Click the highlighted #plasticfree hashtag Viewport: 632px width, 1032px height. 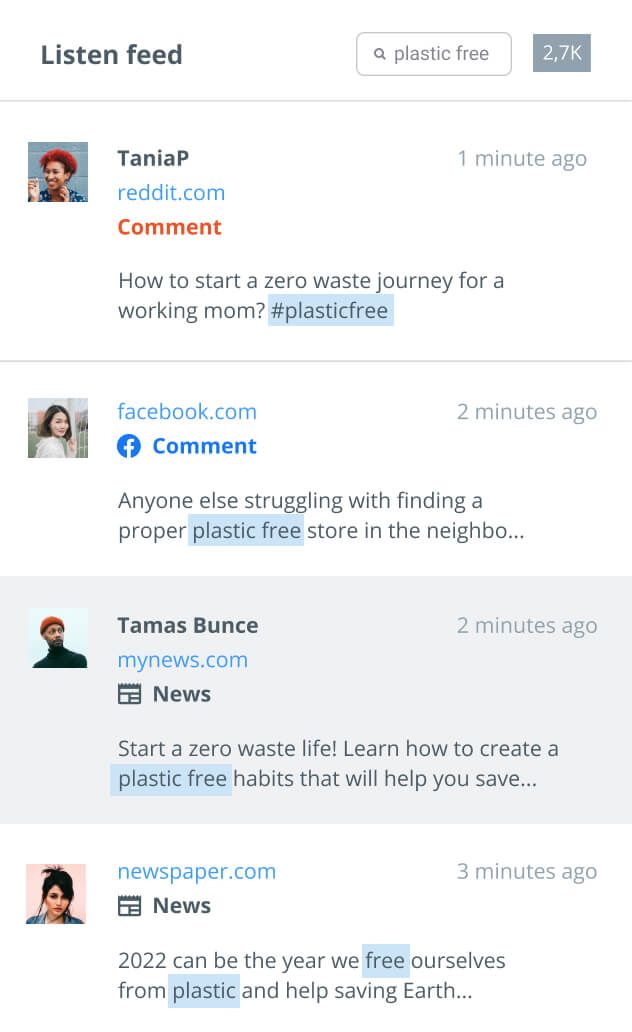(x=330, y=310)
